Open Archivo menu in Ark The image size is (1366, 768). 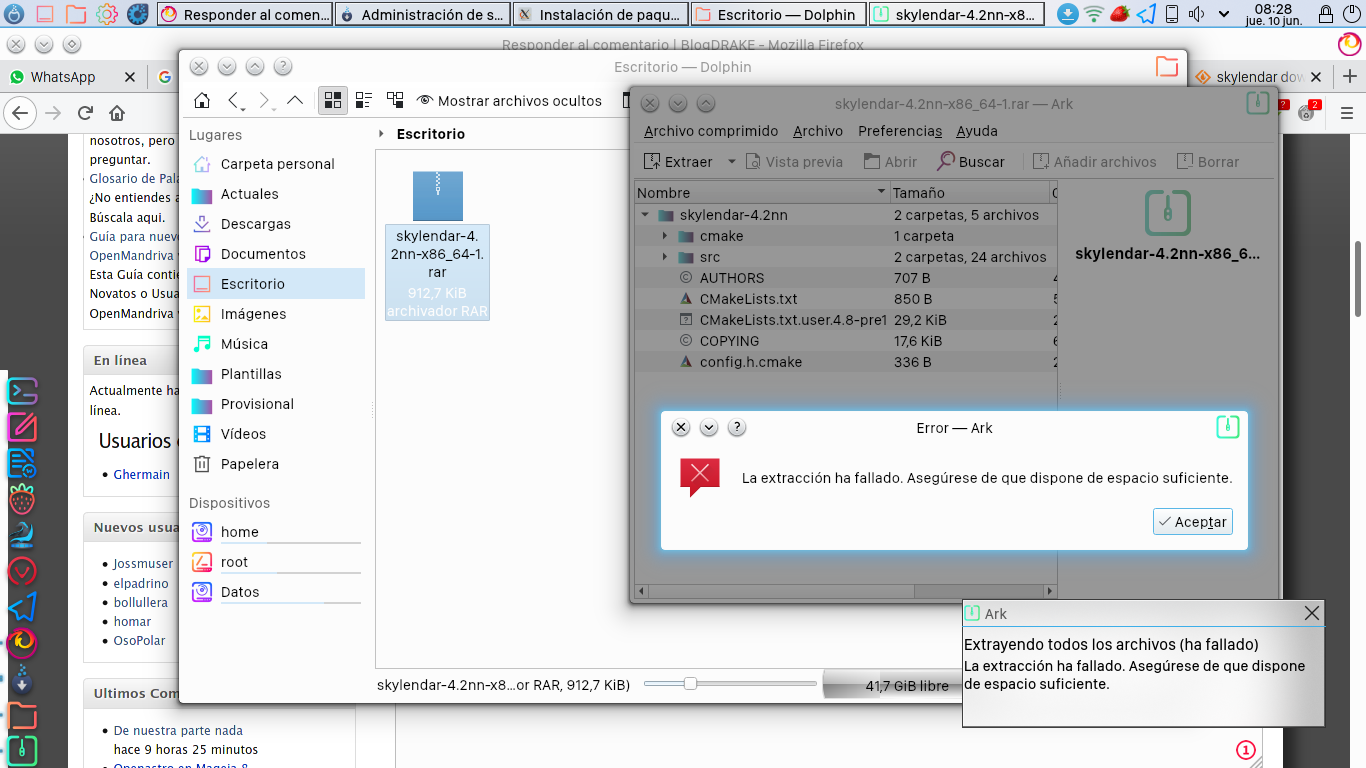(x=818, y=131)
